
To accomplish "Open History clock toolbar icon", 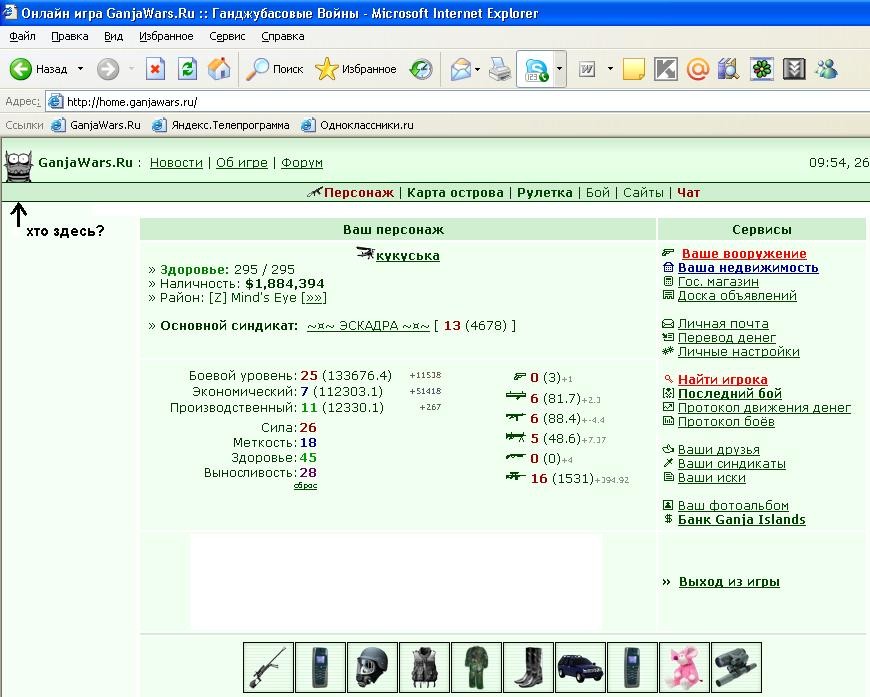I will point(421,69).
